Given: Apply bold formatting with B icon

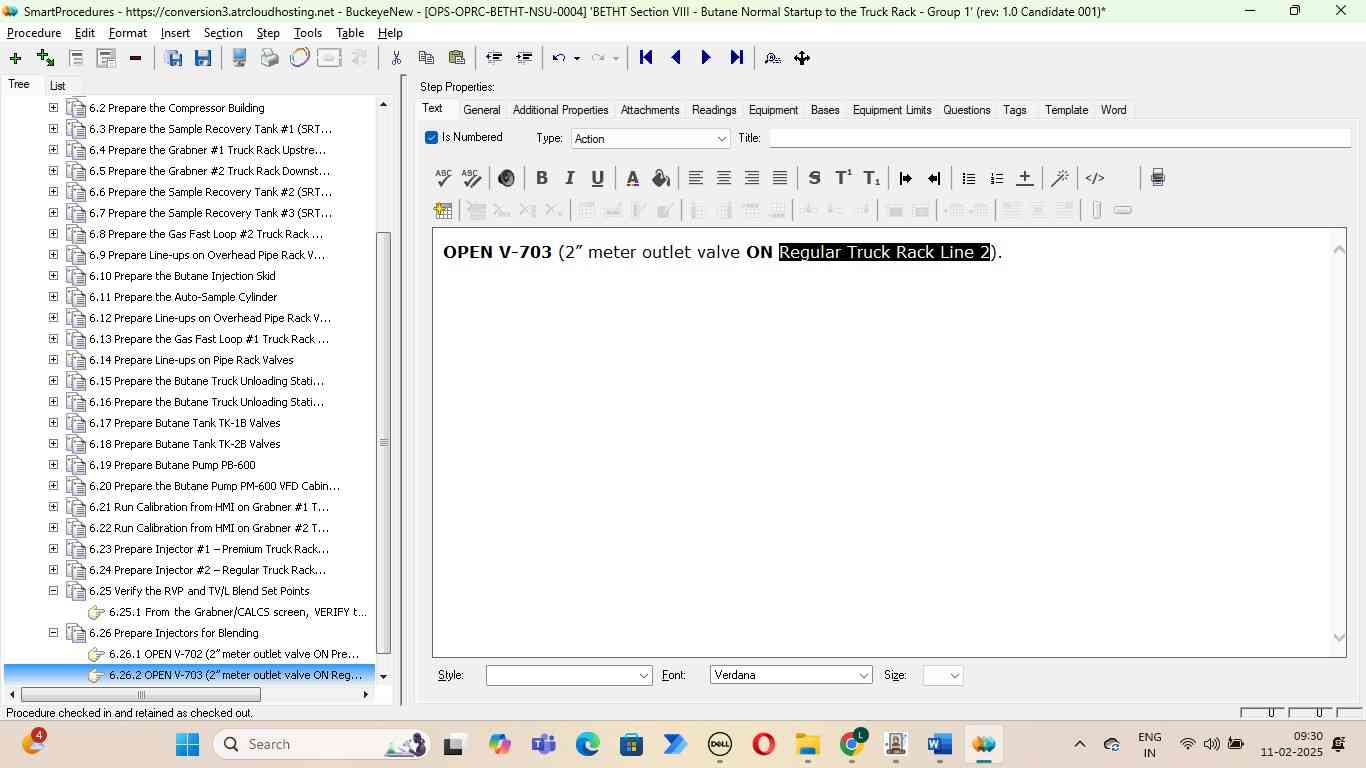Looking at the screenshot, I should pyautogui.click(x=542, y=178).
